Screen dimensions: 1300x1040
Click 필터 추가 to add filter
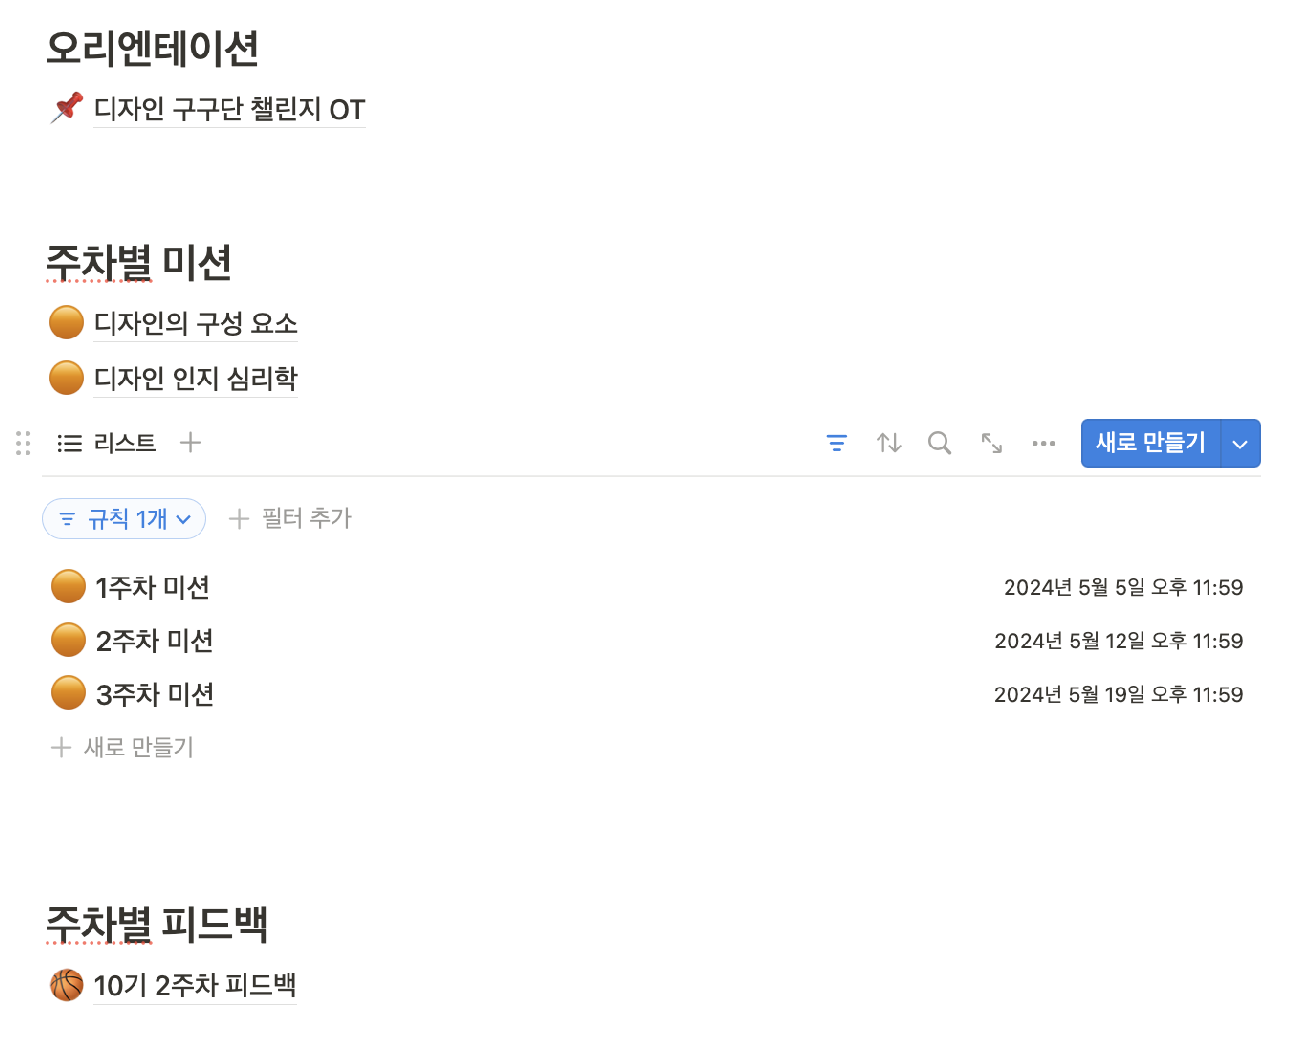pyautogui.click(x=291, y=518)
